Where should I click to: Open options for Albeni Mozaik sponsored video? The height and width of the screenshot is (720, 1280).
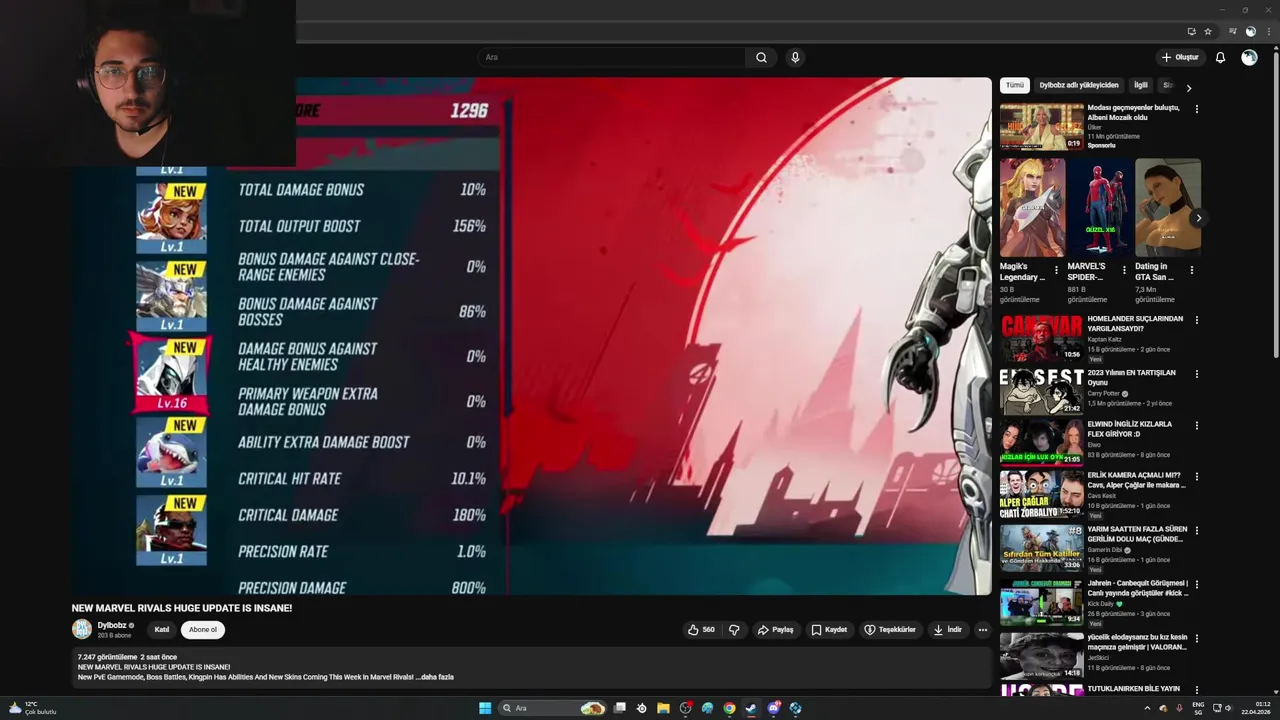[x=1196, y=109]
